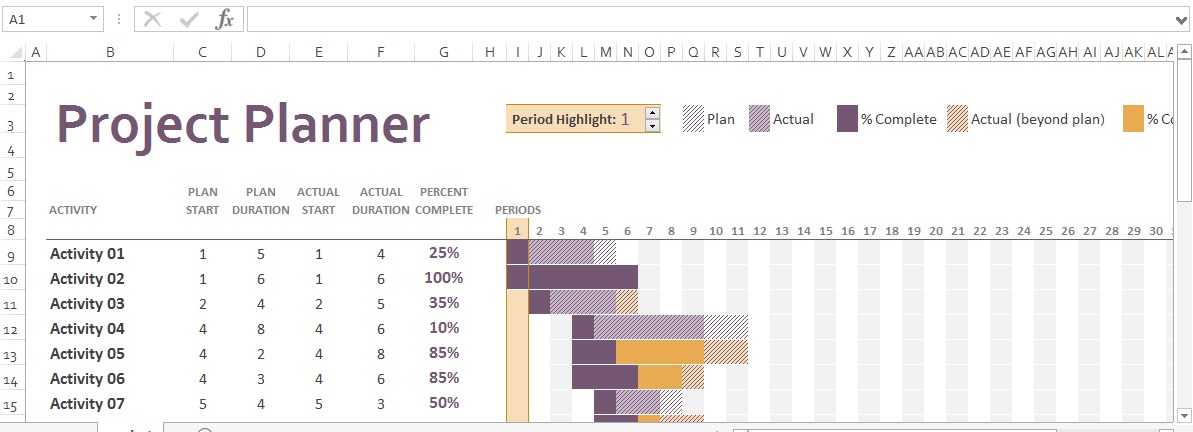Click the 100% complete cell for Activity 02
This screenshot has height=432, width=1193.
[x=444, y=278]
